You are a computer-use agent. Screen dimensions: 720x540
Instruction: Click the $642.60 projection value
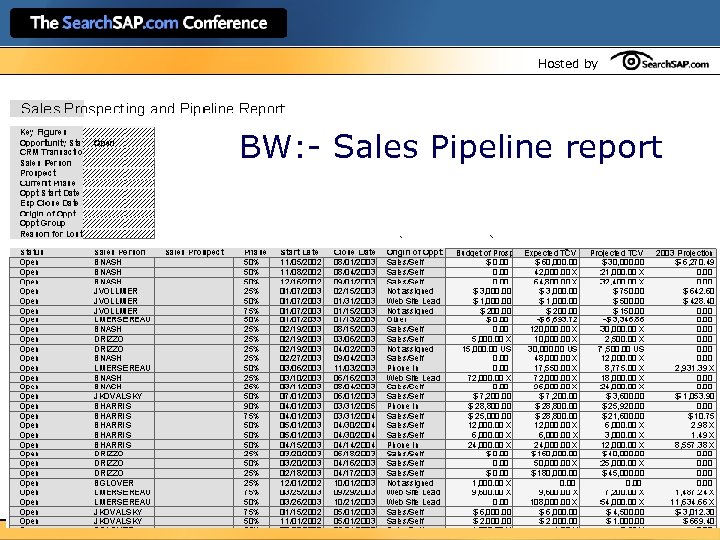[x=698, y=291]
